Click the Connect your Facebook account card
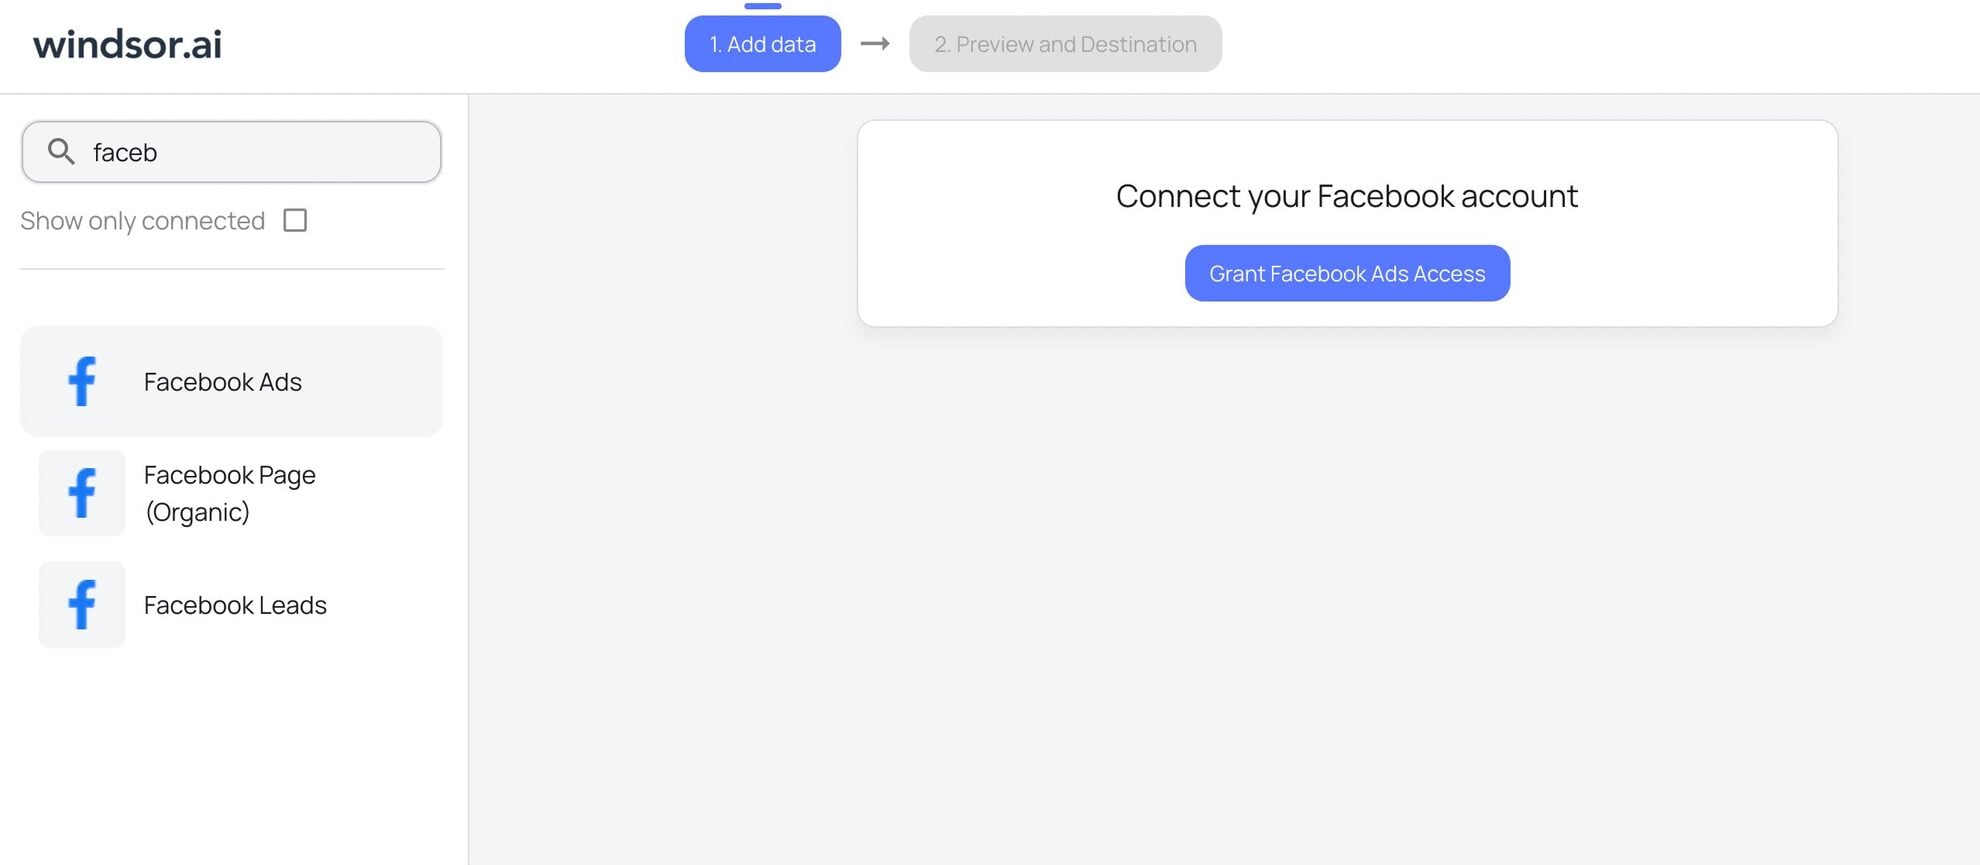This screenshot has height=865, width=1980. (x=1347, y=222)
